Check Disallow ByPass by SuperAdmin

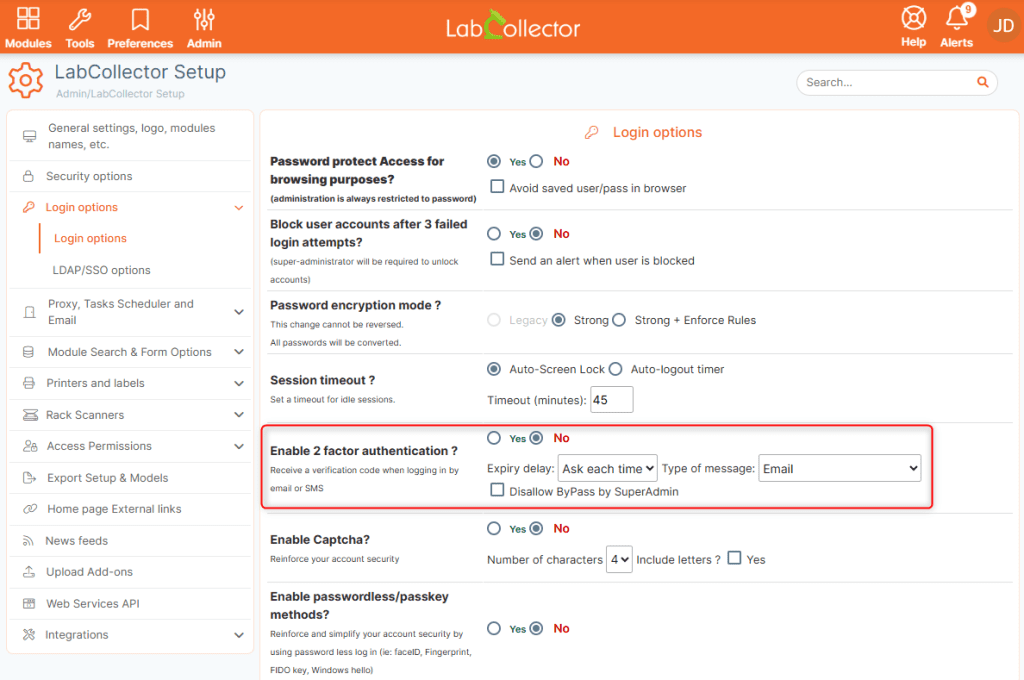tap(497, 490)
